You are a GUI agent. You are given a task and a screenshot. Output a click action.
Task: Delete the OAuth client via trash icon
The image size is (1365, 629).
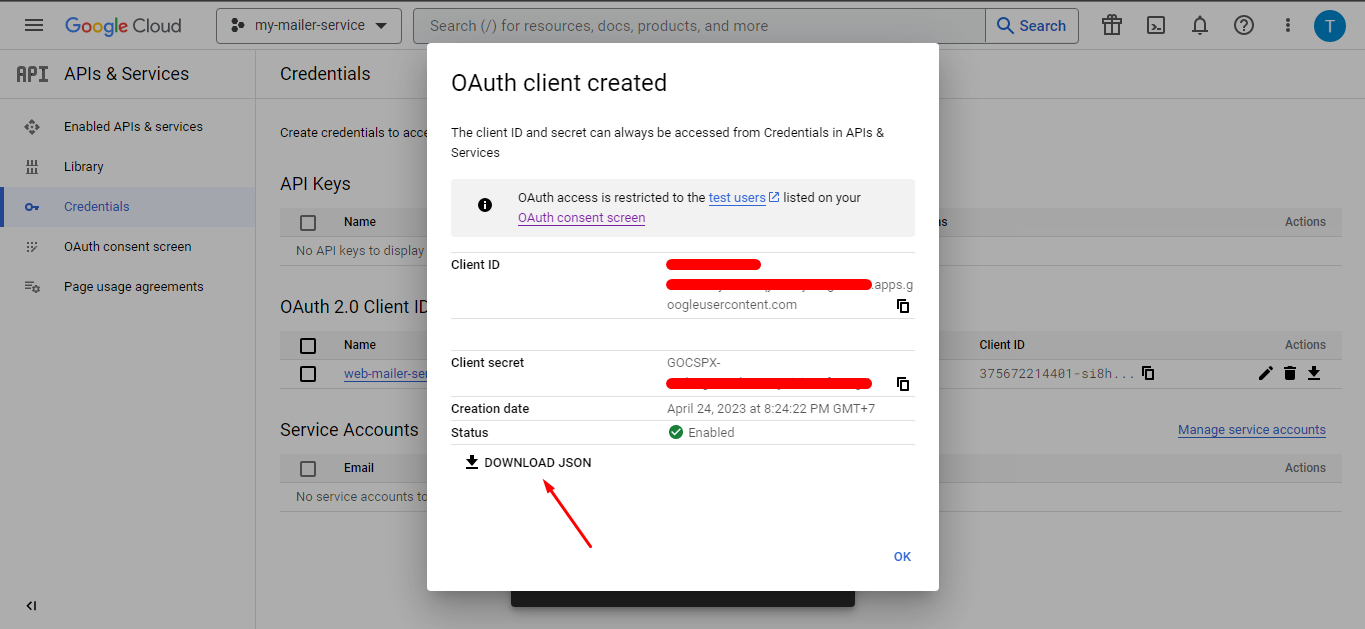pos(1290,373)
